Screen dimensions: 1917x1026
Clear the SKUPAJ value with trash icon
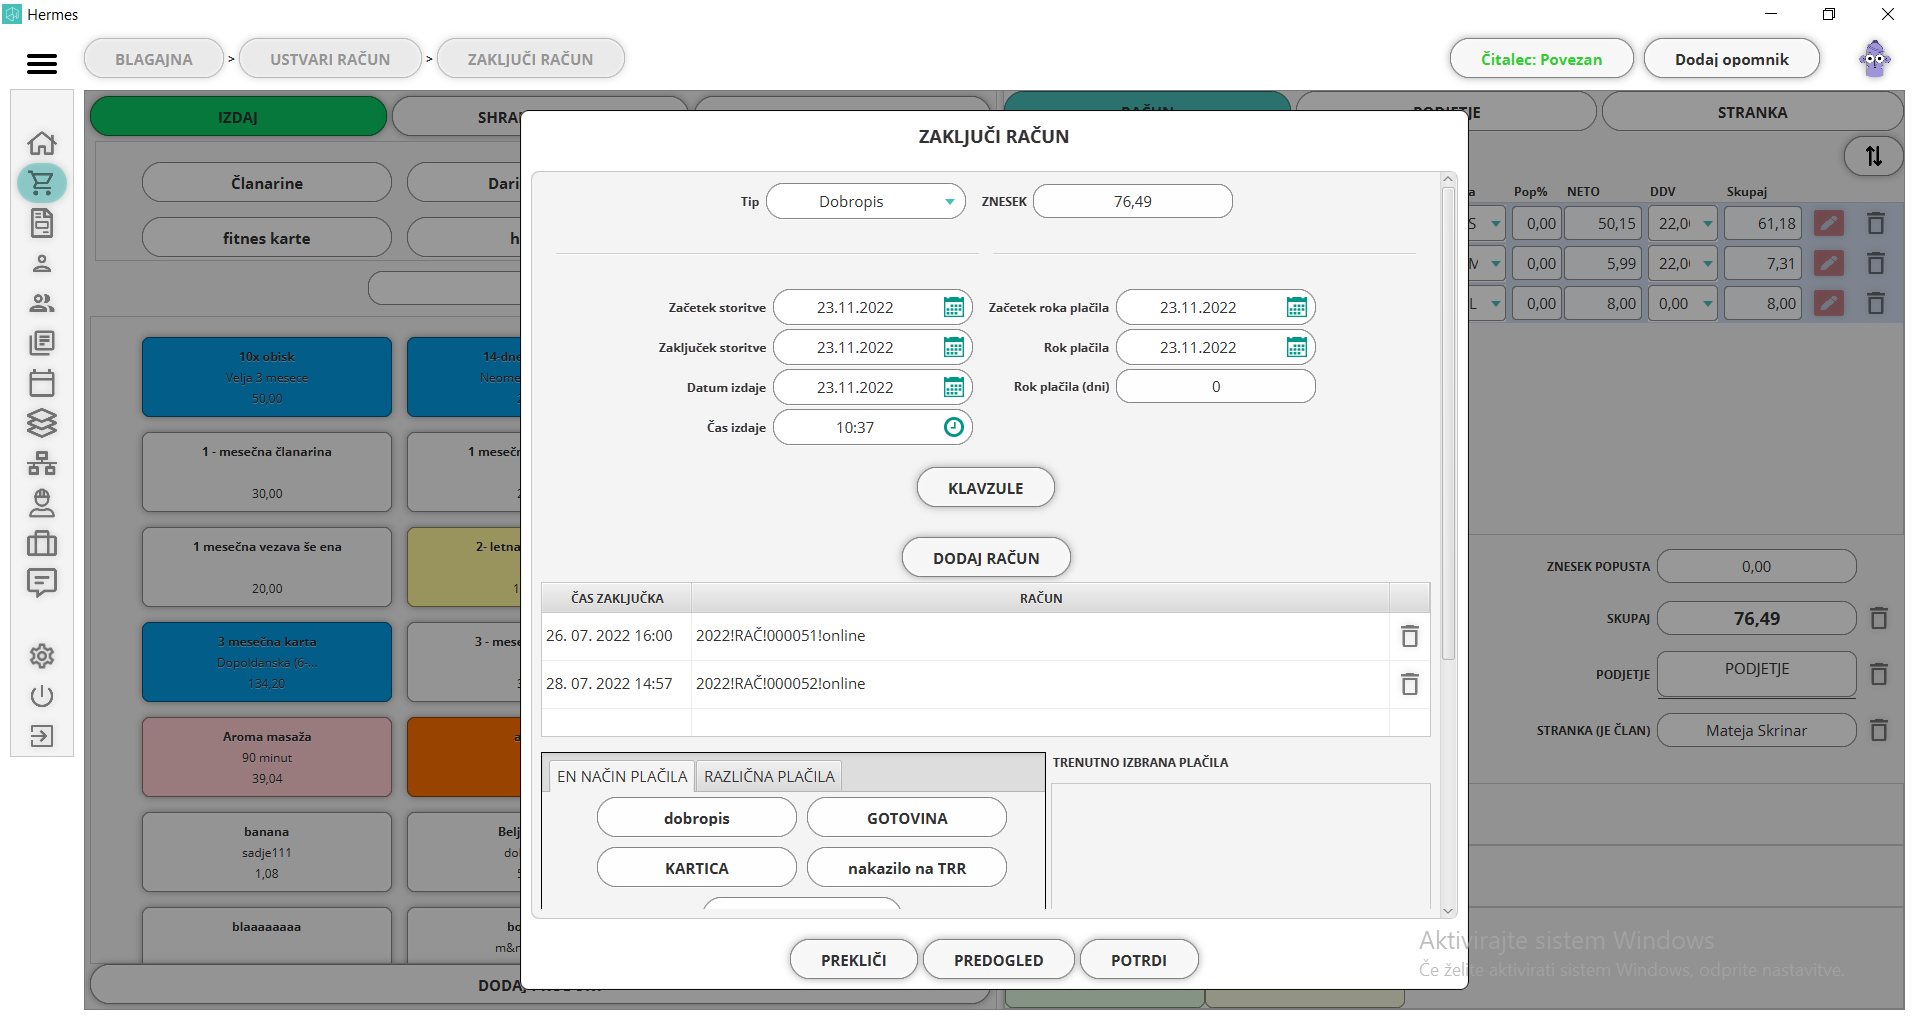pos(1879,618)
